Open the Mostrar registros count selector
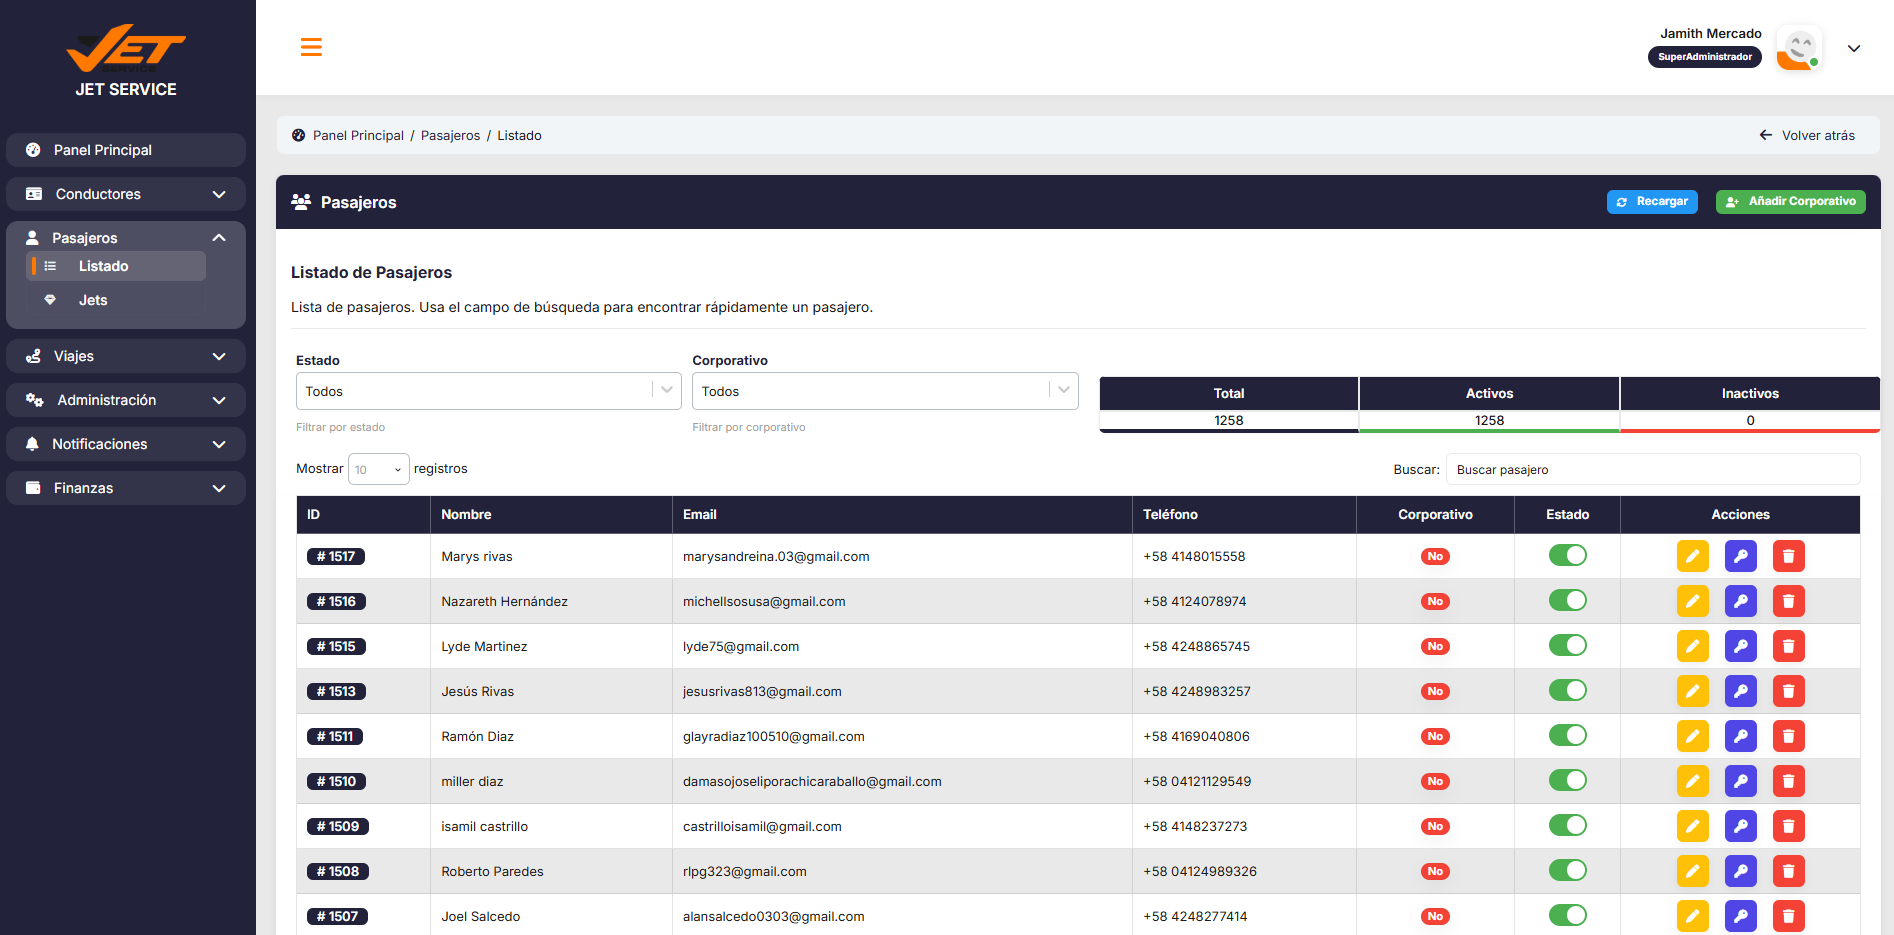This screenshot has height=935, width=1894. coord(378,469)
